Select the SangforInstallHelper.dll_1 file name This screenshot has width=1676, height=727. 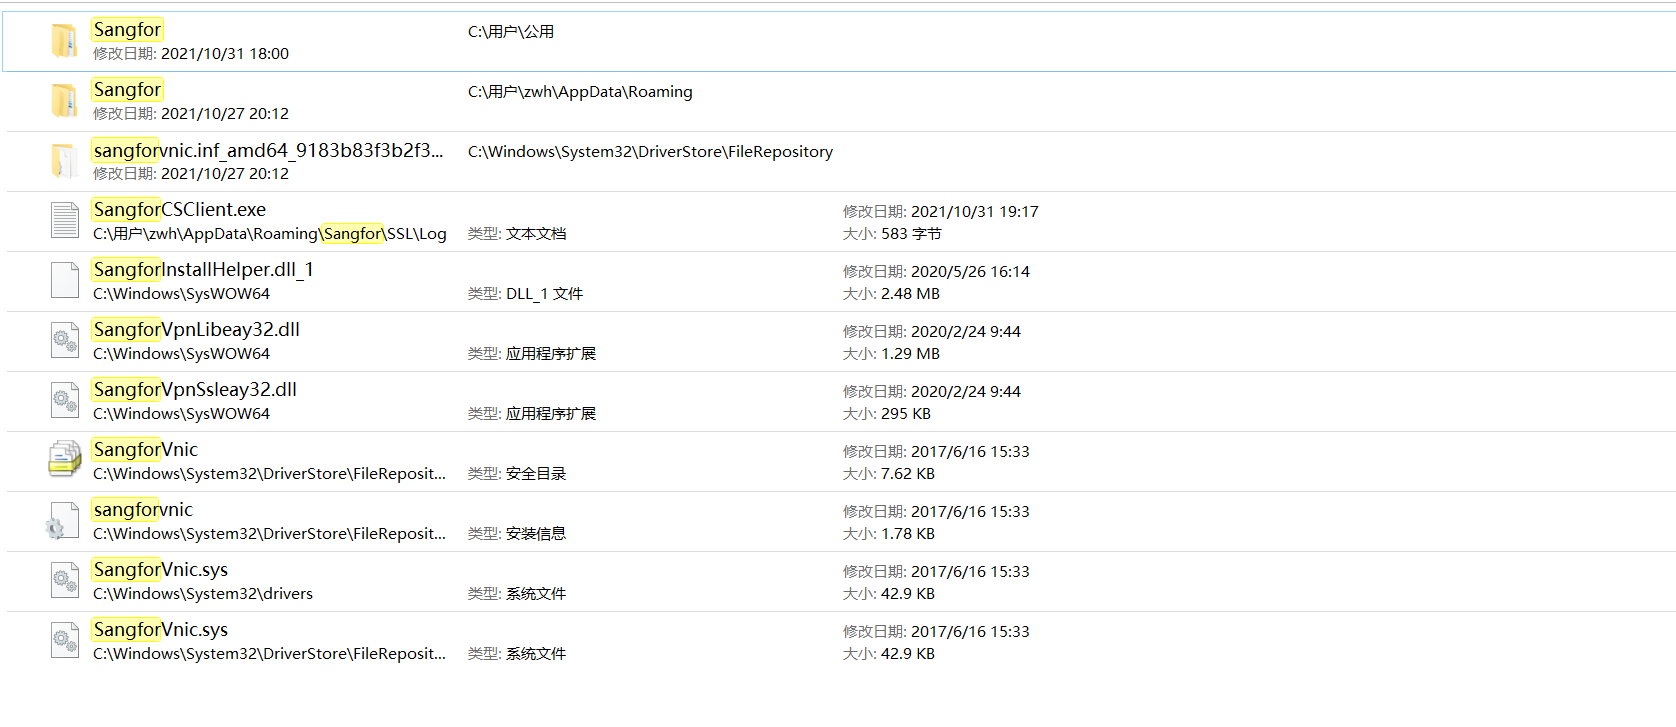click(204, 270)
